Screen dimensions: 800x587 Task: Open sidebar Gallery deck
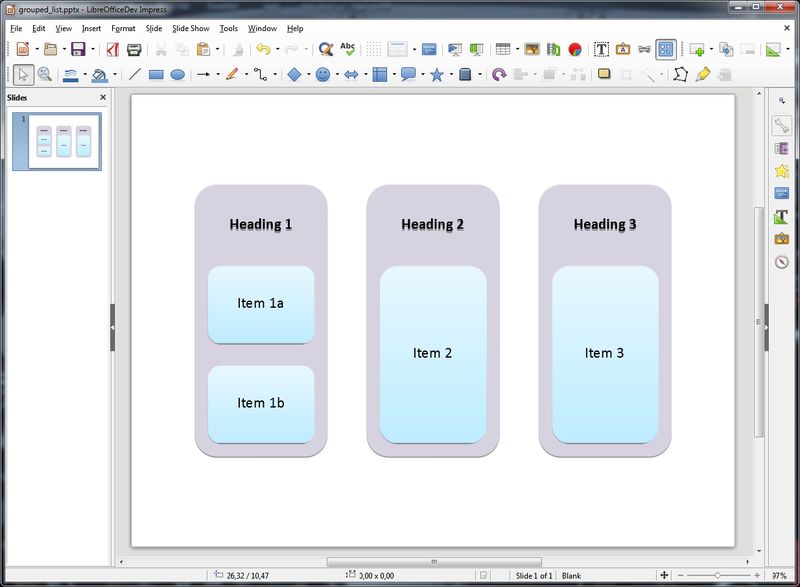coord(782,239)
